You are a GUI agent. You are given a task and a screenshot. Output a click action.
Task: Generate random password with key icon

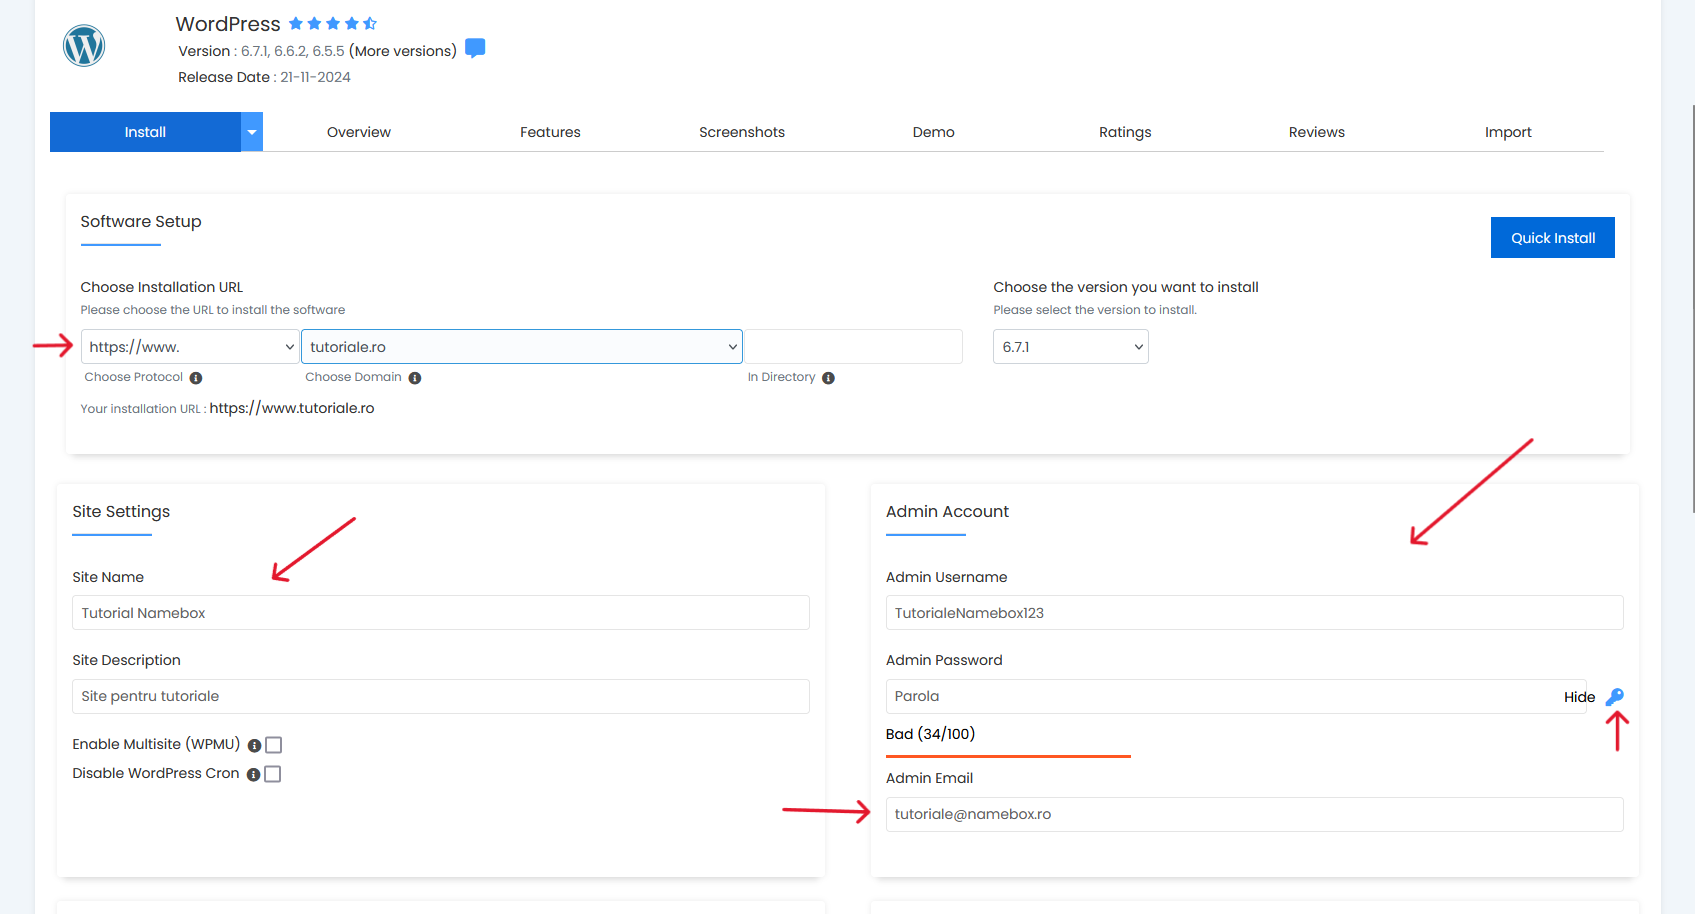pos(1615,697)
